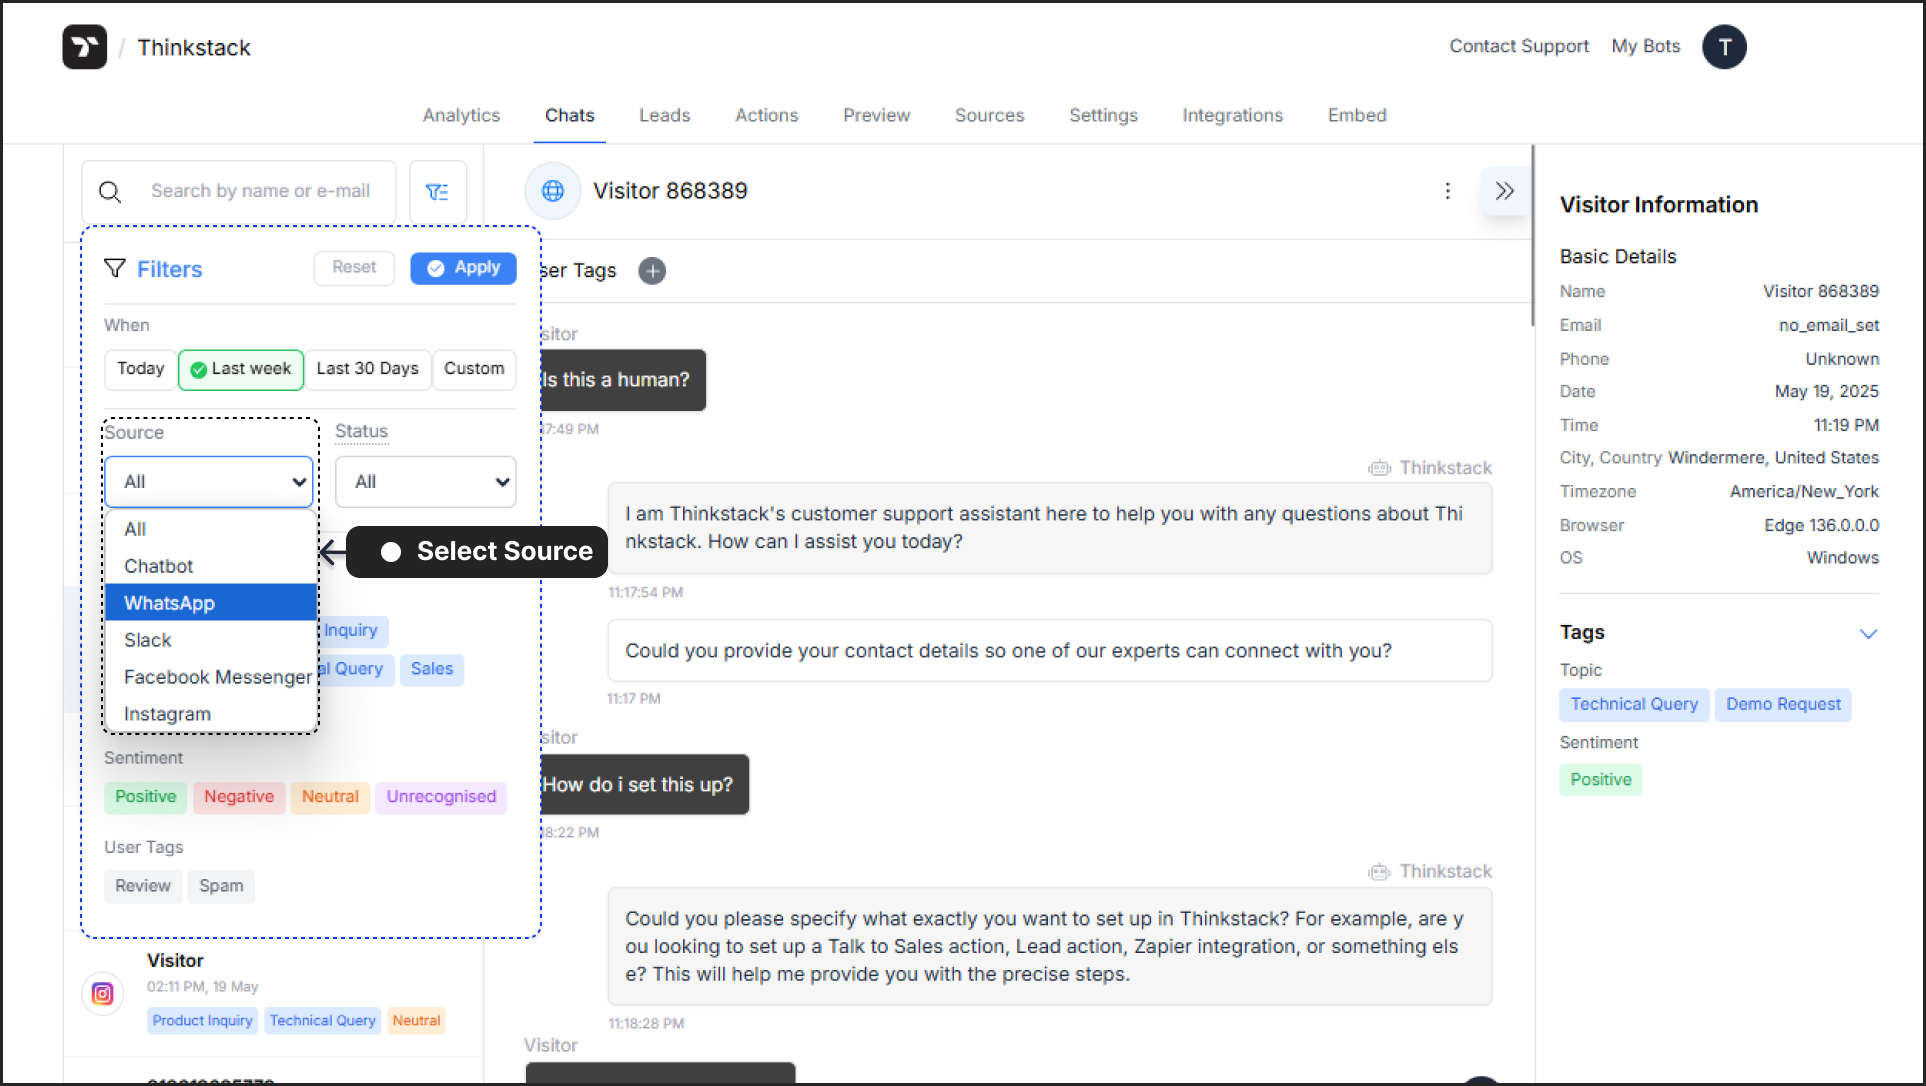Image resolution: width=1926 pixels, height=1086 pixels.
Task: Choose Chatbot in source list
Action: pyautogui.click(x=211, y=566)
